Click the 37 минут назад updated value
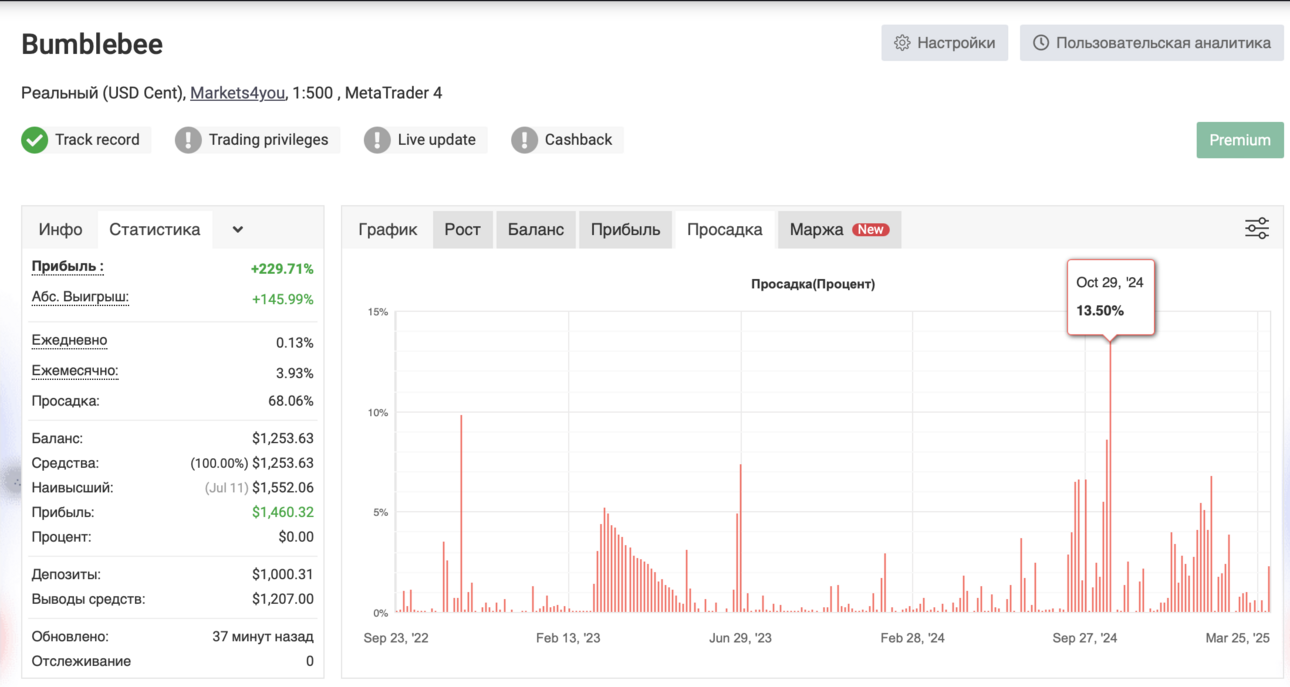This screenshot has height=687, width=1290. 263,637
